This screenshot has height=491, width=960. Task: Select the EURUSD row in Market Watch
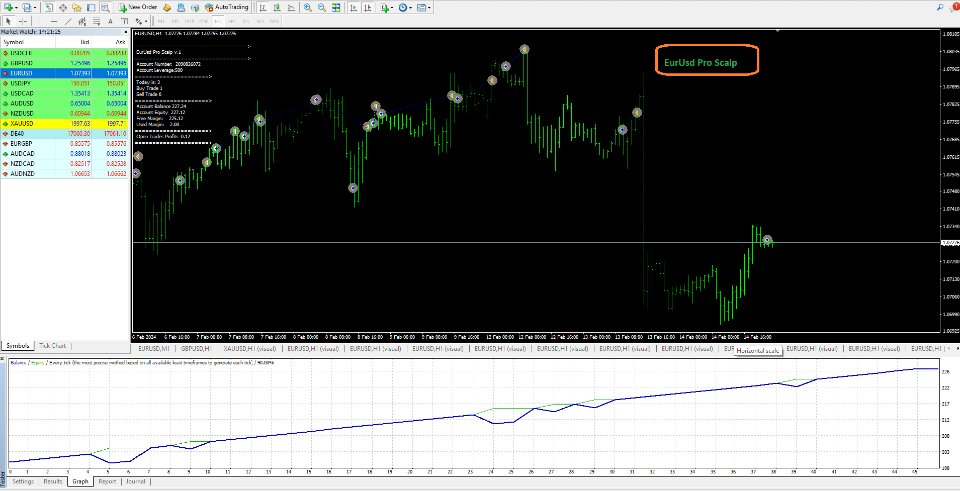64,73
